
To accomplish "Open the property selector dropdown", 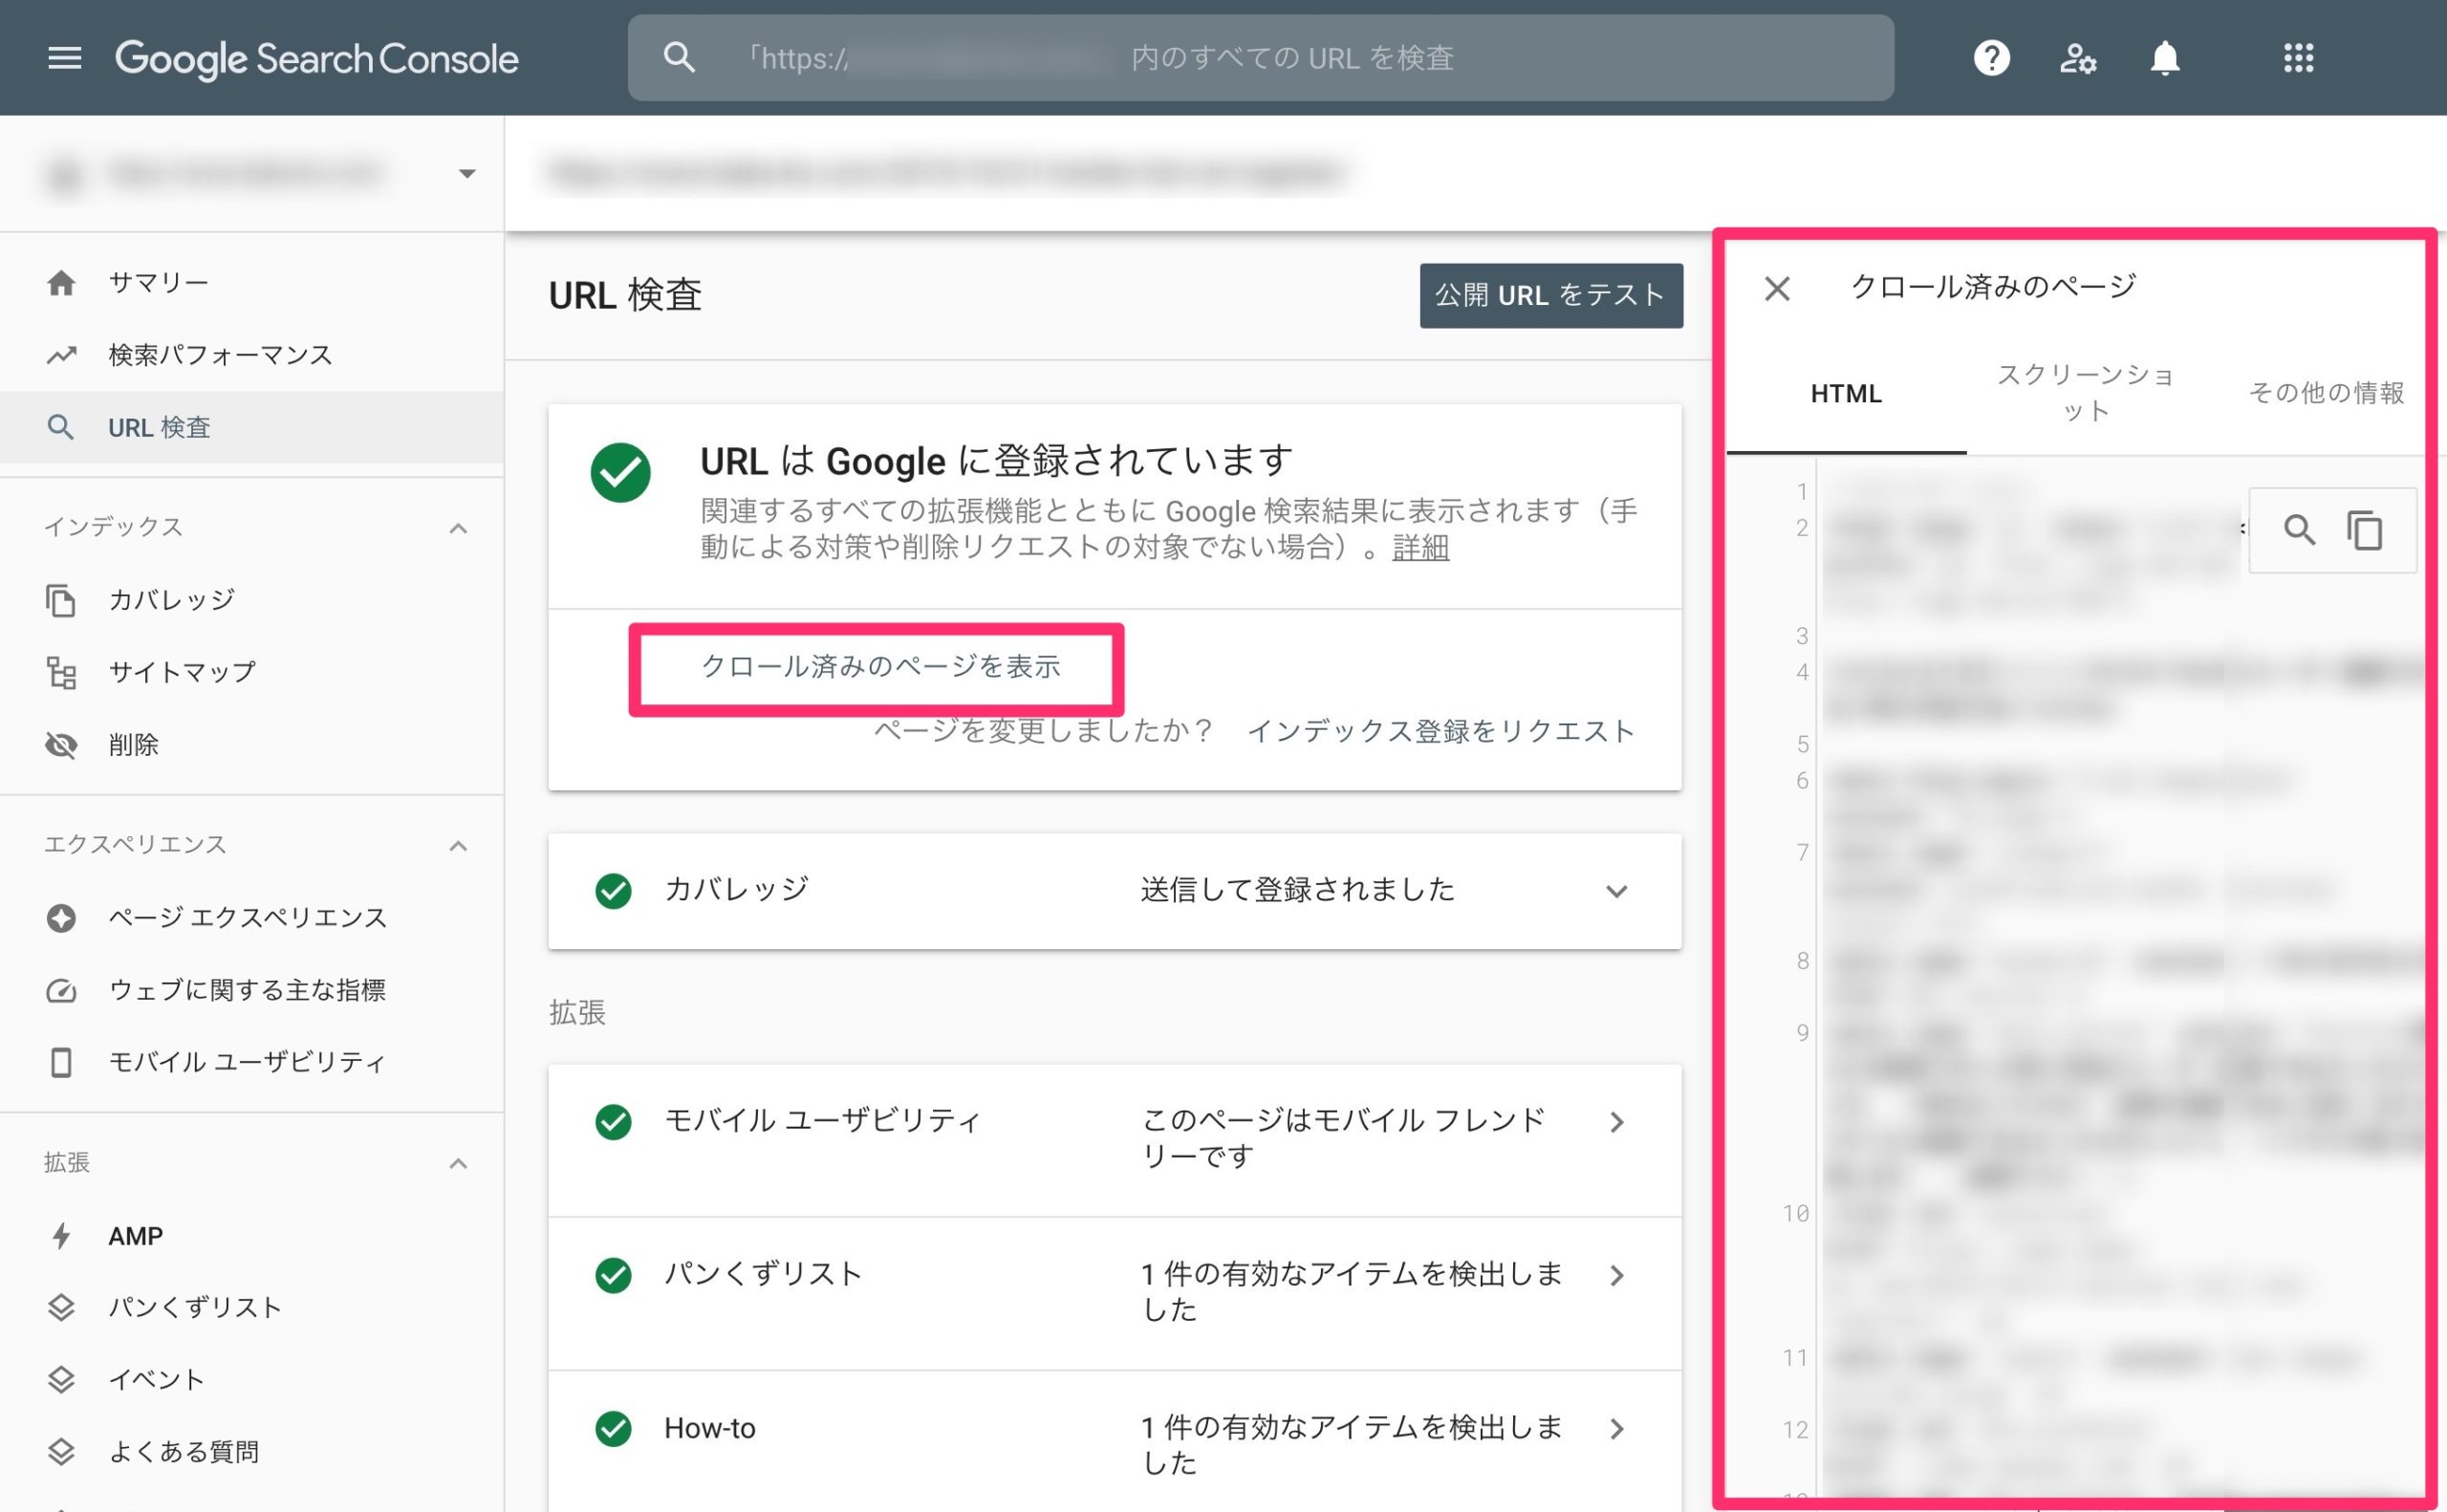I will (x=467, y=174).
